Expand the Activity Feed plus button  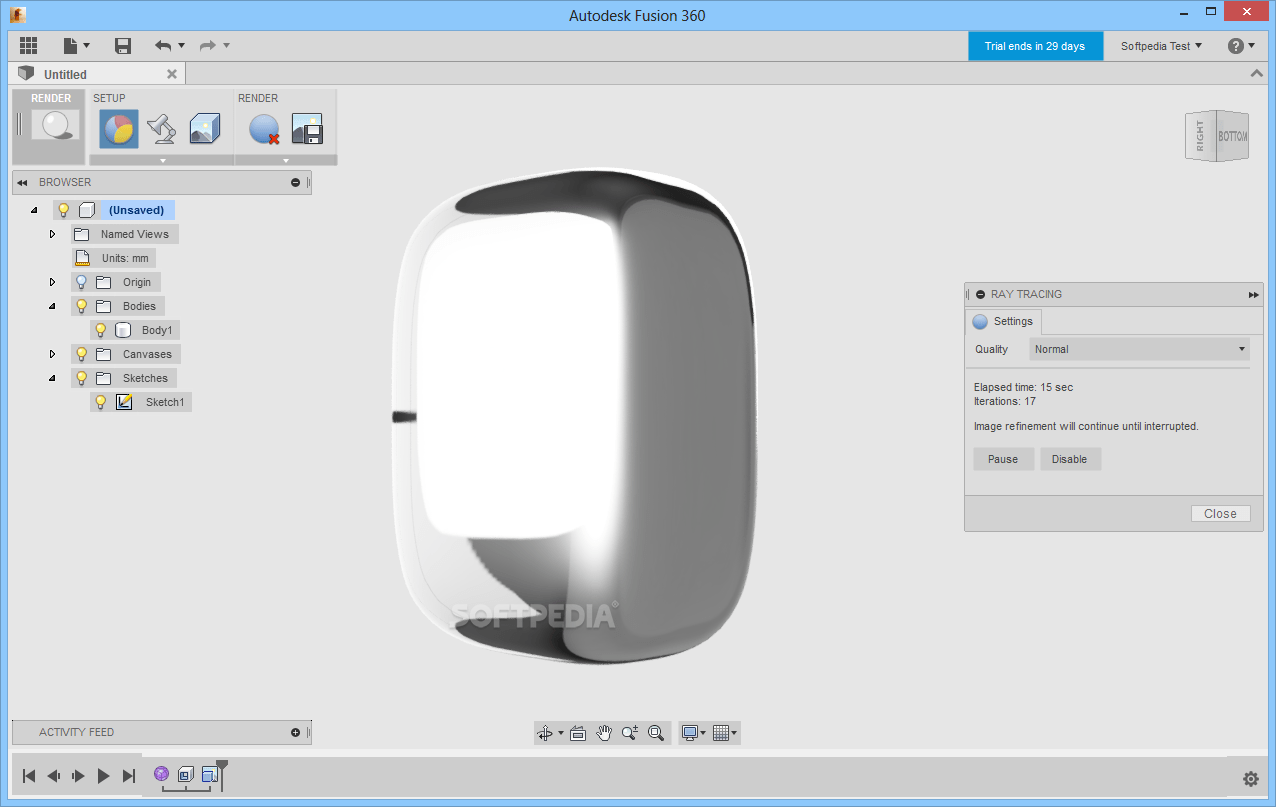pyautogui.click(x=295, y=732)
